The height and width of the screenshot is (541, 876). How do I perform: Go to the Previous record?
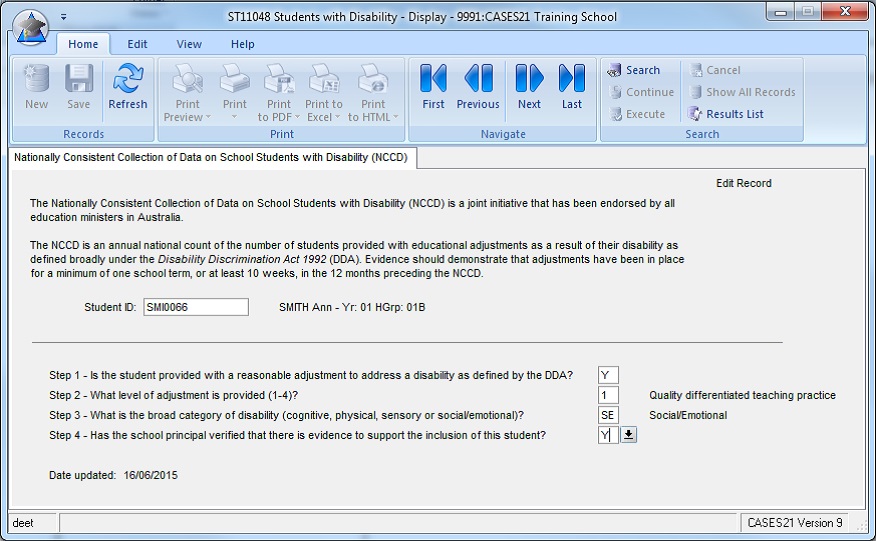pyautogui.click(x=478, y=87)
